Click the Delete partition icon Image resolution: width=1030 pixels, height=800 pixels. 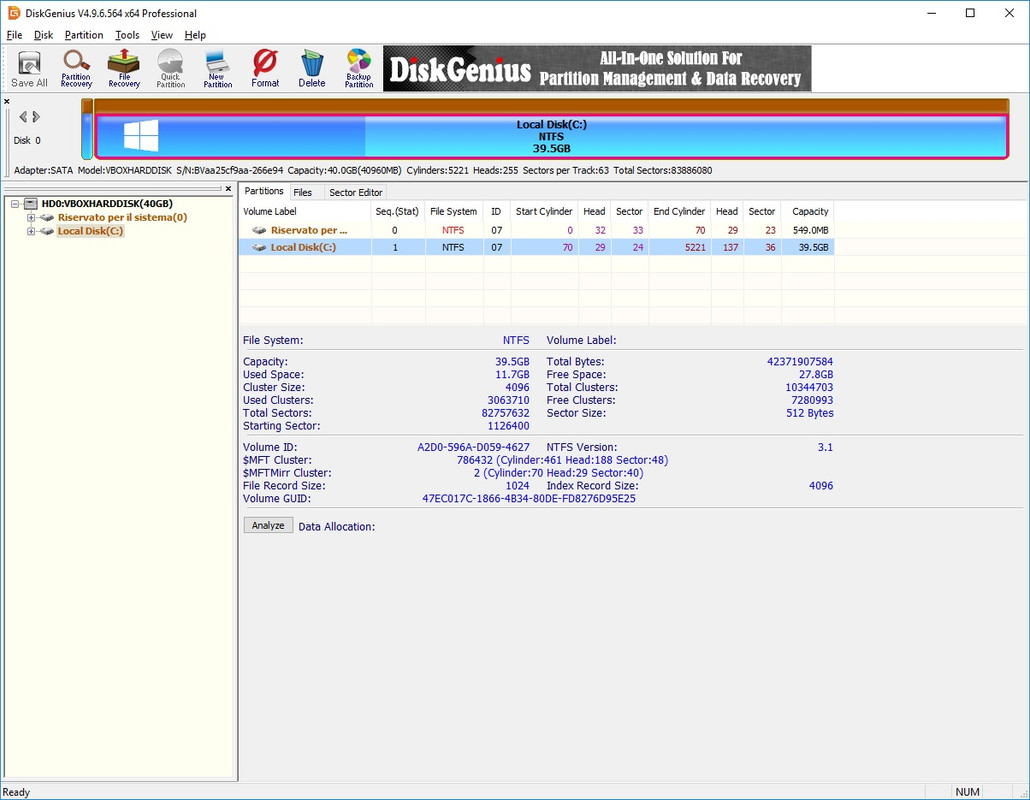click(312, 69)
